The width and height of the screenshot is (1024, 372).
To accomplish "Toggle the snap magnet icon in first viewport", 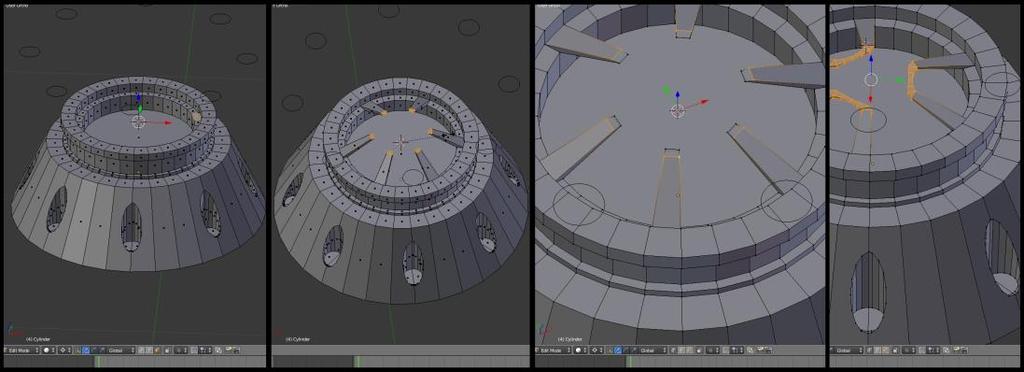I will coord(194,350).
